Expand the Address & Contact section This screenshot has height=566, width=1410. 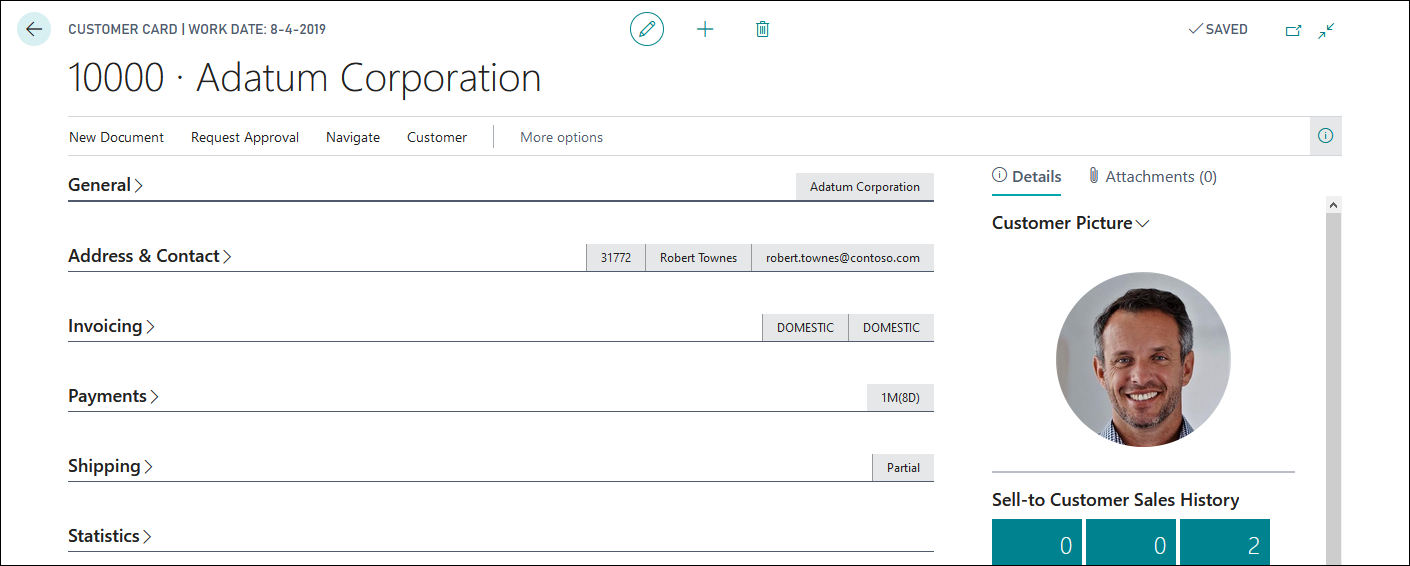pos(150,256)
